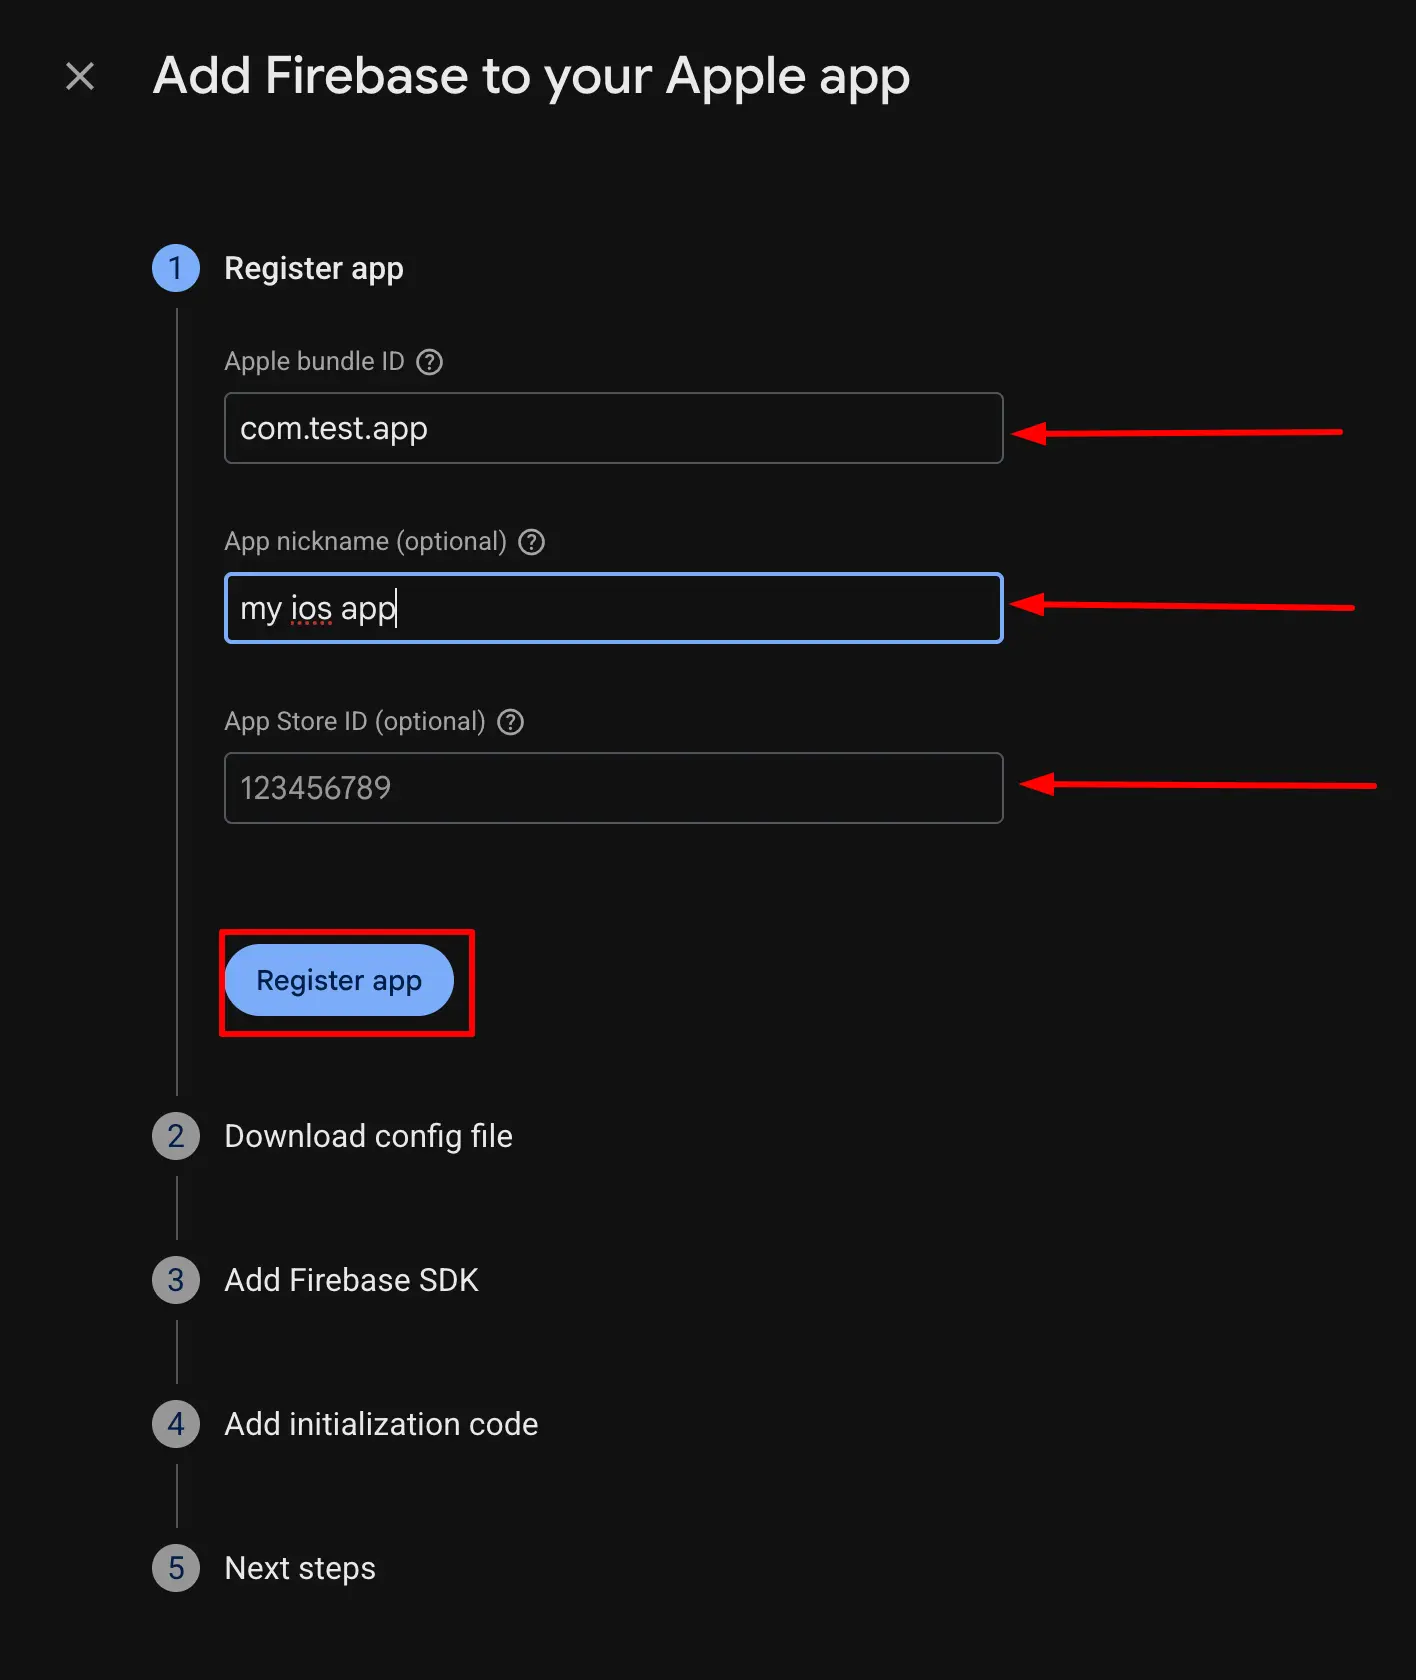This screenshot has width=1416, height=1680.
Task: Focus the App Store ID input field
Action: pos(613,788)
